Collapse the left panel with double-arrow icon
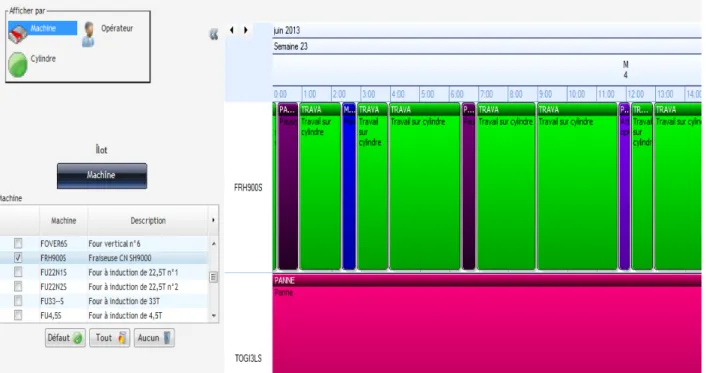Viewport: 706px width, 373px height. tap(214, 34)
